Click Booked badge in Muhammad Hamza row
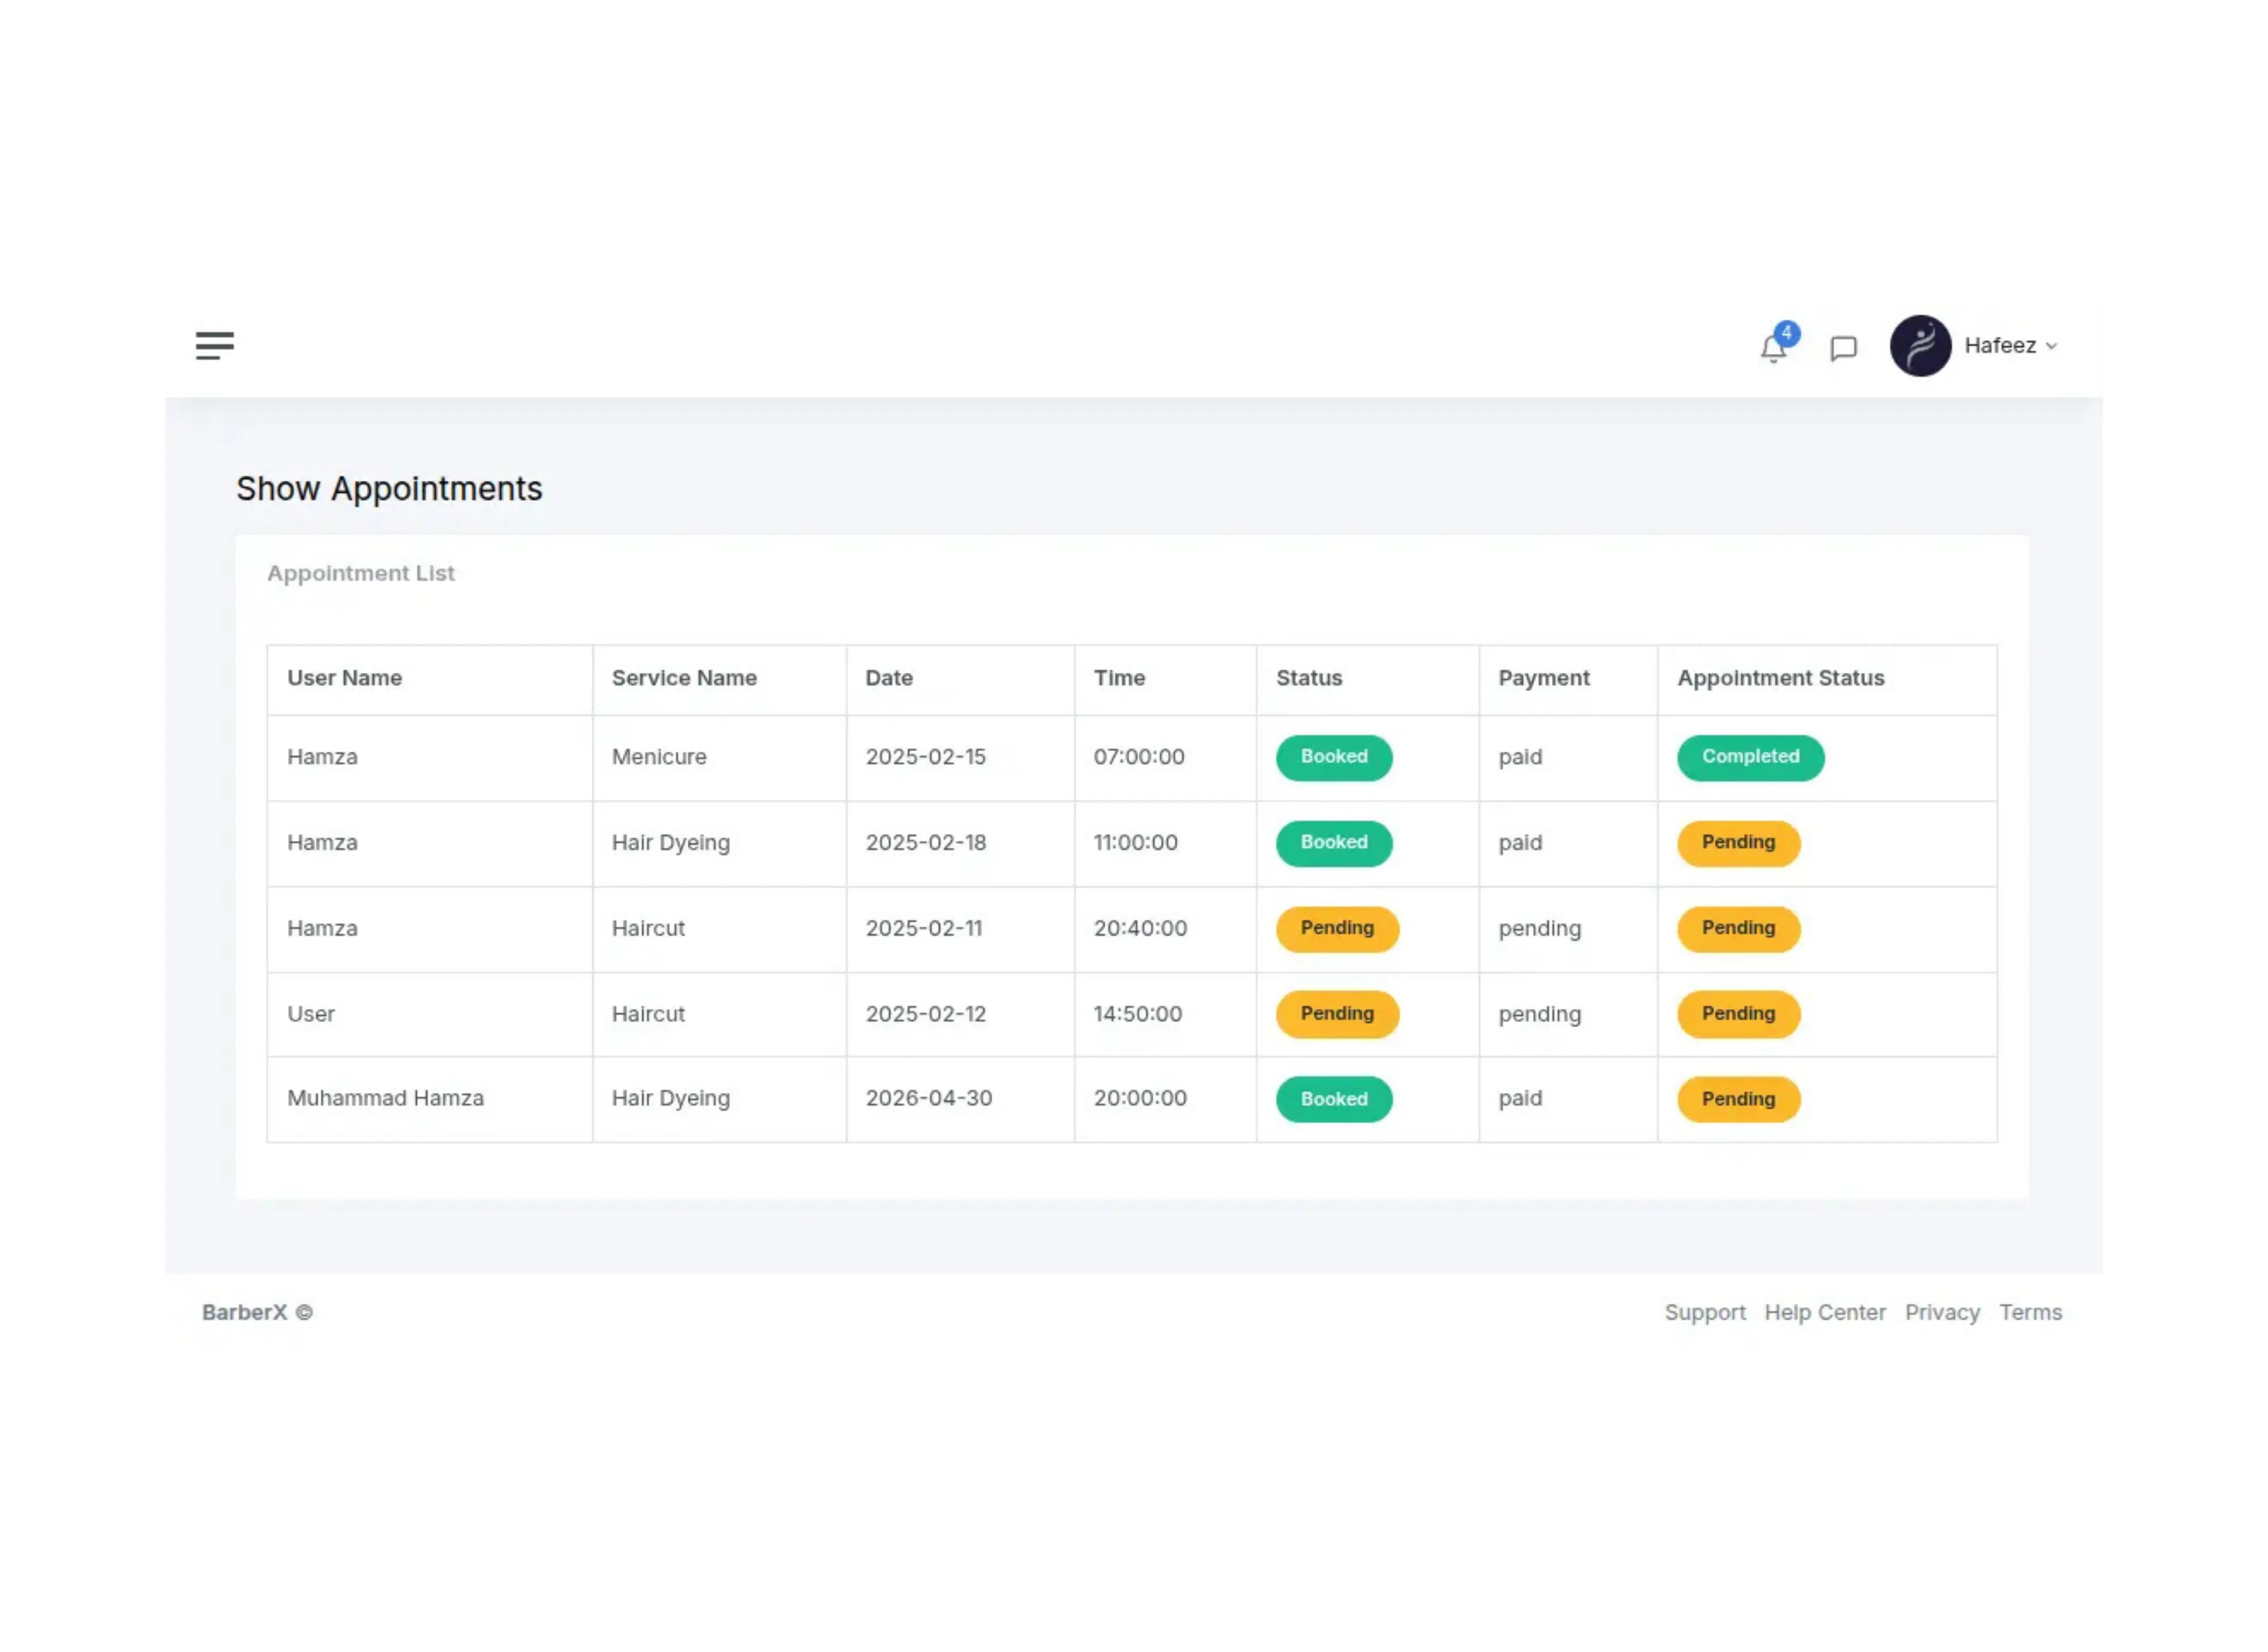The width and height of the screenshot is (2268, 1652). (1334, 1100)
